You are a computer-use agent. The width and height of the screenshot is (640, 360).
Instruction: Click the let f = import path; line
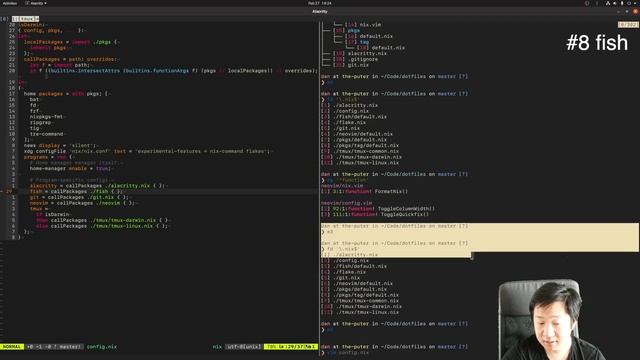pos(60,65)
